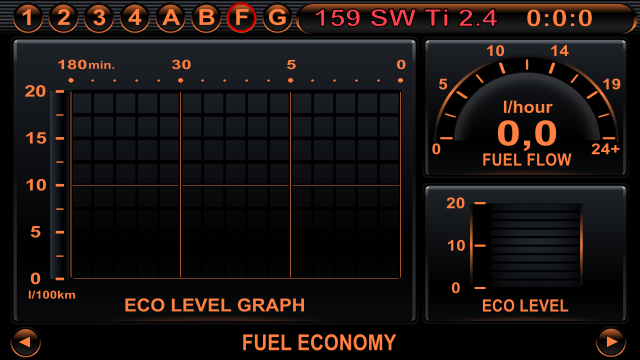Viewport: 640px width, 360px height.
Task: Select the 180 min marker on graph
Action: coord(71,64)
